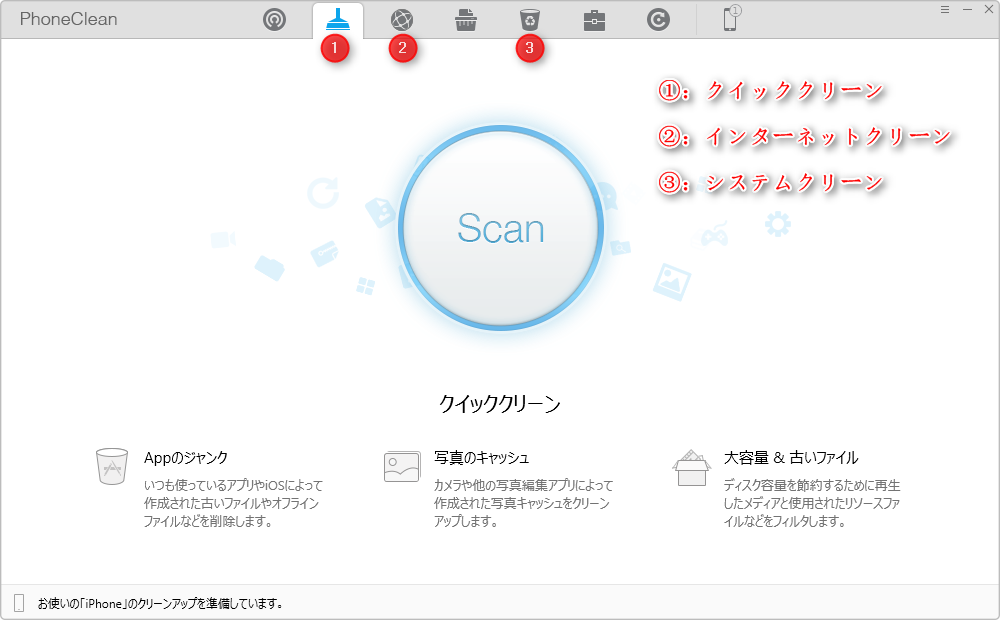1000x620 pixels.
Task: Click the iPhone cleanup preparing status text
Action: [x=160, y=603]
